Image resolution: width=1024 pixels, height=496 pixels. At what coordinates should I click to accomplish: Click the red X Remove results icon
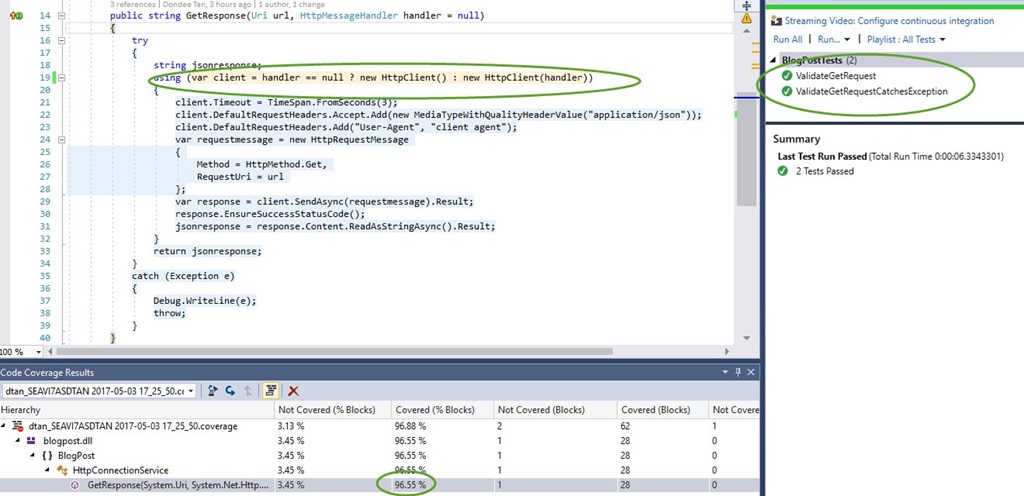point(294,390)
